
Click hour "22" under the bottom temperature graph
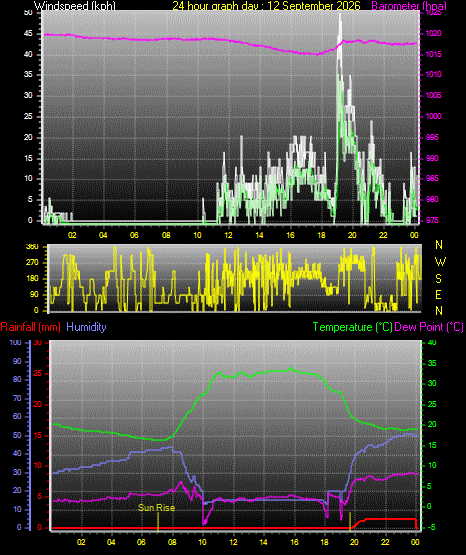pos(385,542)
